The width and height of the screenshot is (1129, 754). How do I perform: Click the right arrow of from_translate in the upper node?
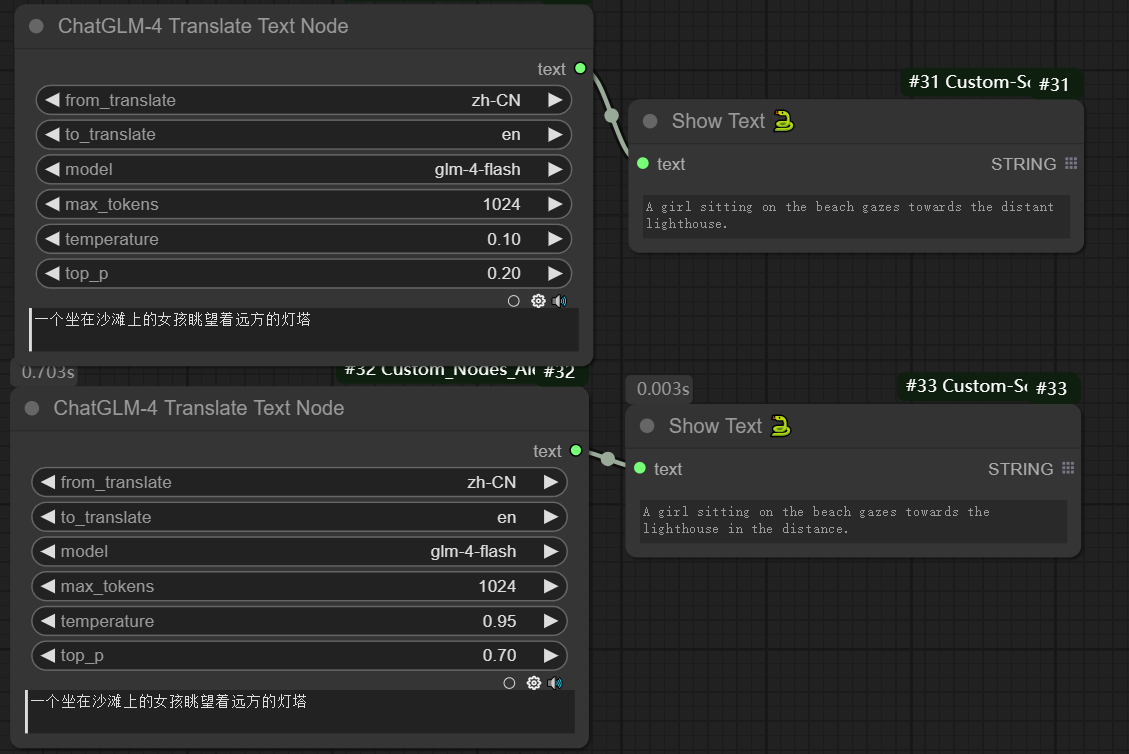[x=554, y=100]
